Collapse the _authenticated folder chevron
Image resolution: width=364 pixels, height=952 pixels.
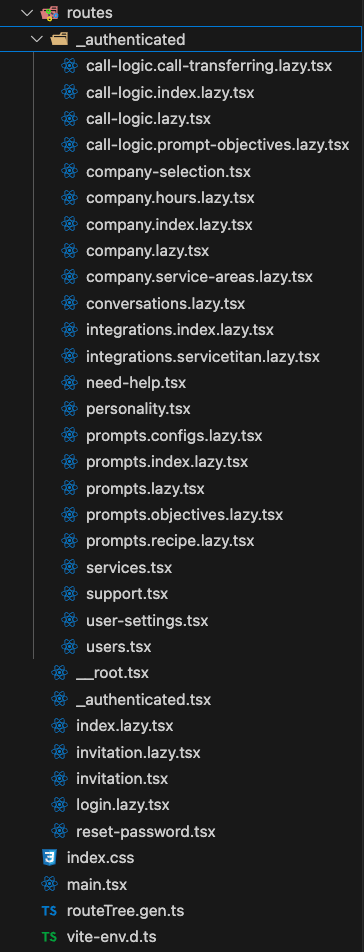38,39
